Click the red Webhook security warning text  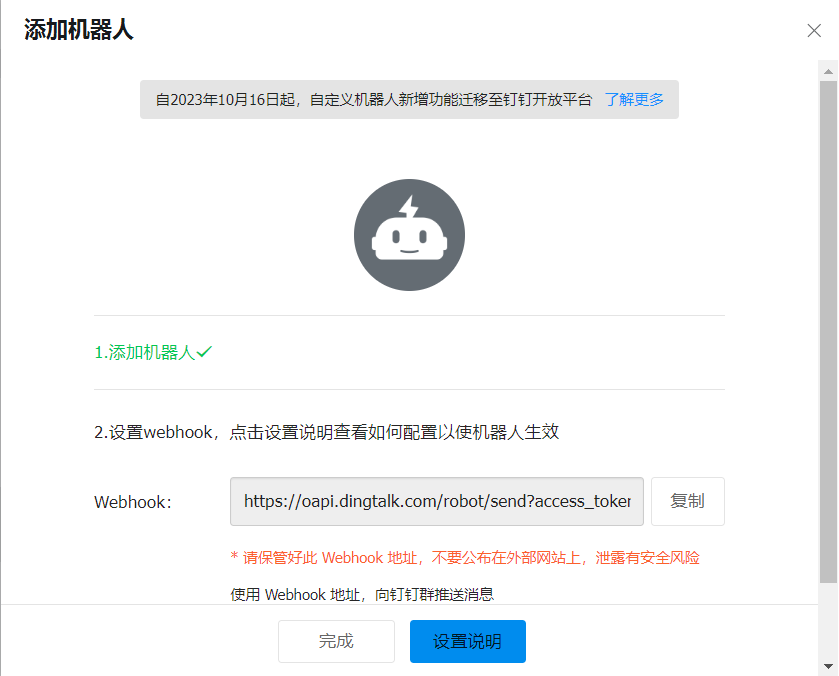(x=465, y=558)
